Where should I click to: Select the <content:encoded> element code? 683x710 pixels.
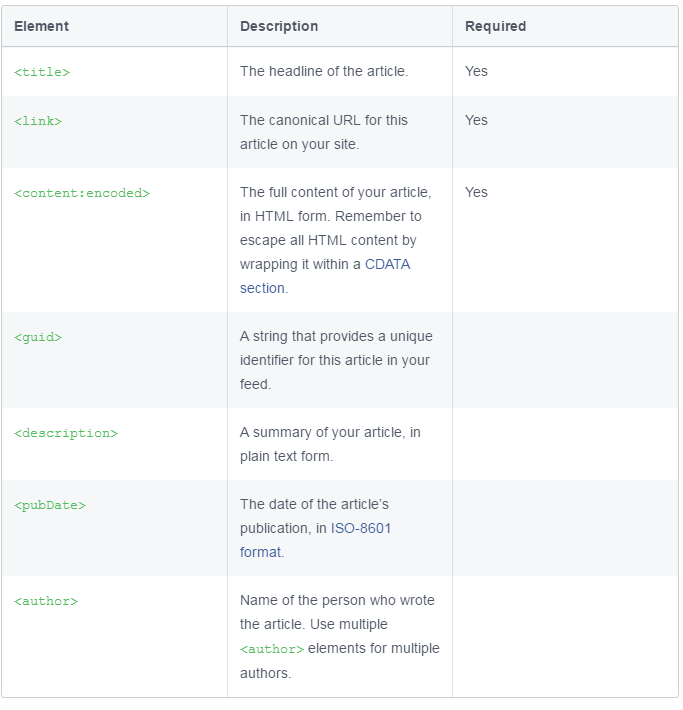point(82,193)
